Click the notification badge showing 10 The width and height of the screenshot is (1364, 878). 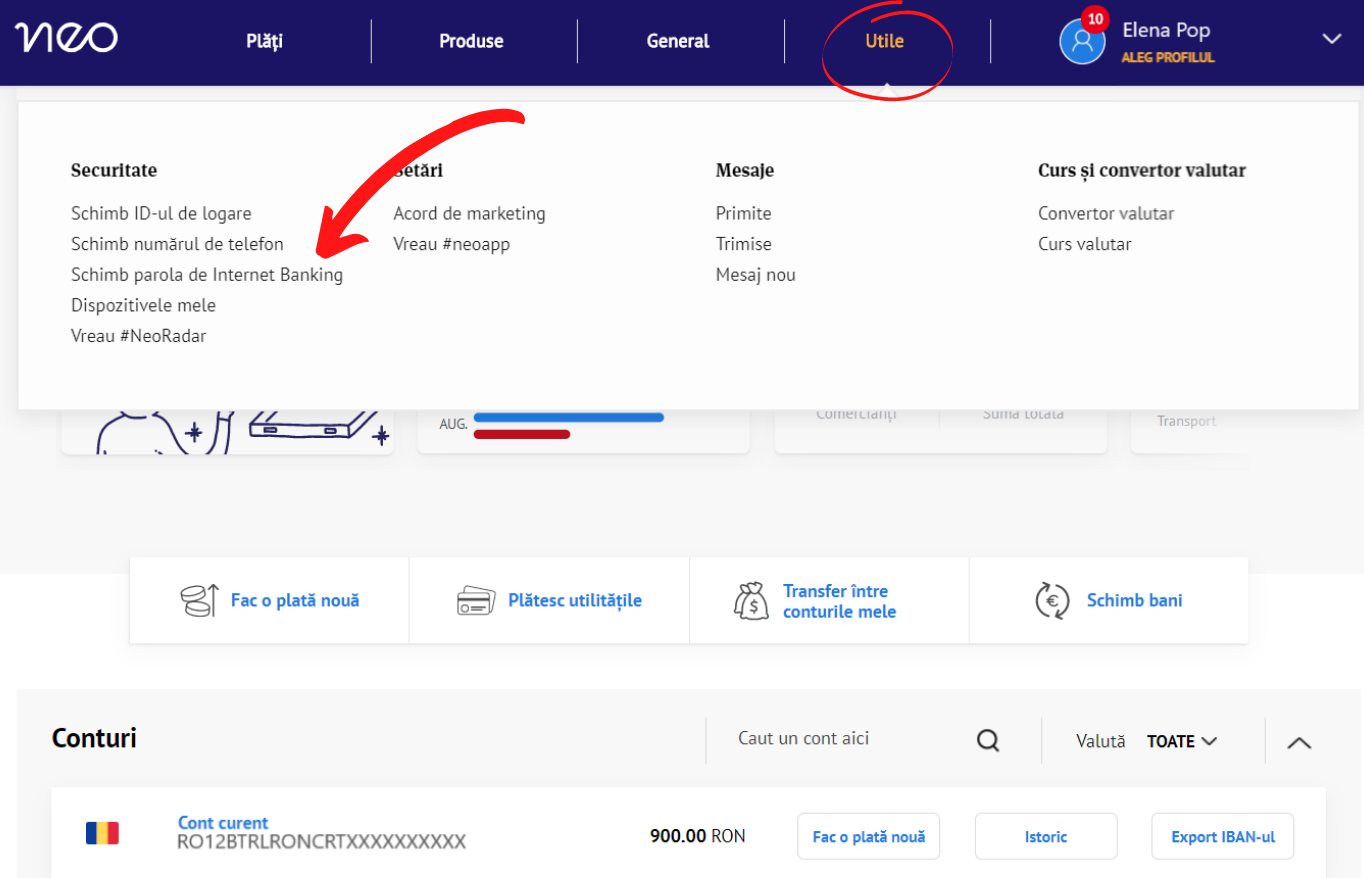click(x=1095, y=19)
